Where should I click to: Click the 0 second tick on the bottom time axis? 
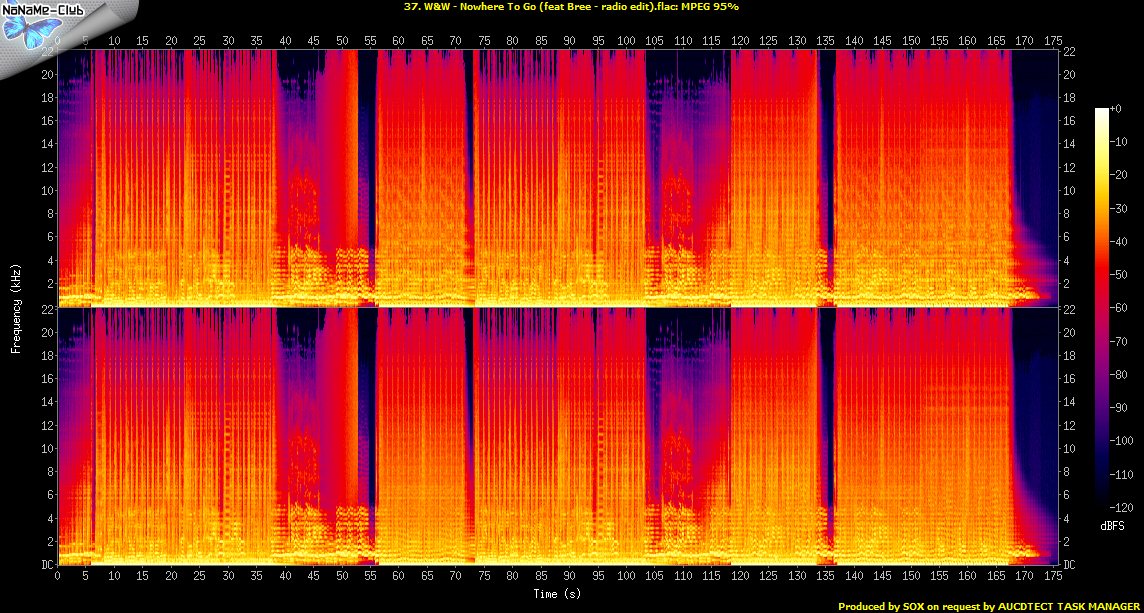coord(58,577)
